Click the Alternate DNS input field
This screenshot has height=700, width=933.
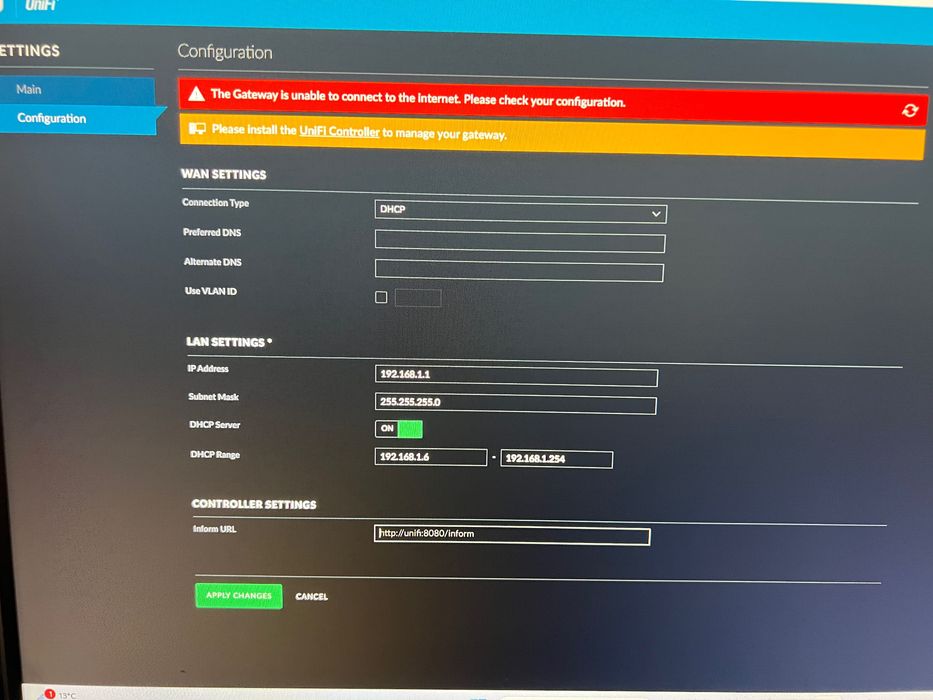(x=519, y=270)
